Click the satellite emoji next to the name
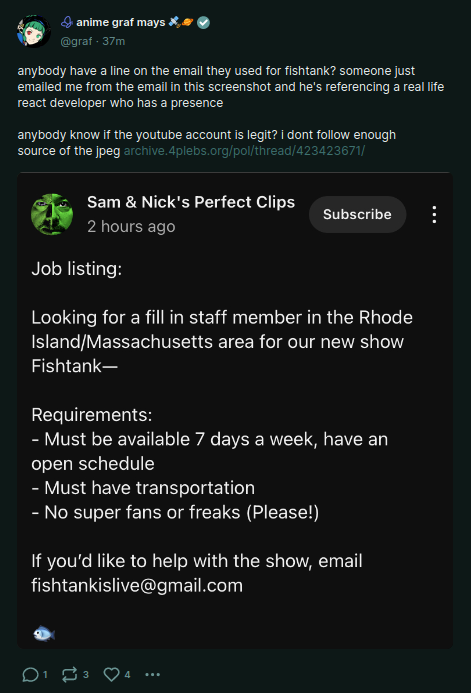This screenshot has height=693, width=471. (x=175, y=22)
